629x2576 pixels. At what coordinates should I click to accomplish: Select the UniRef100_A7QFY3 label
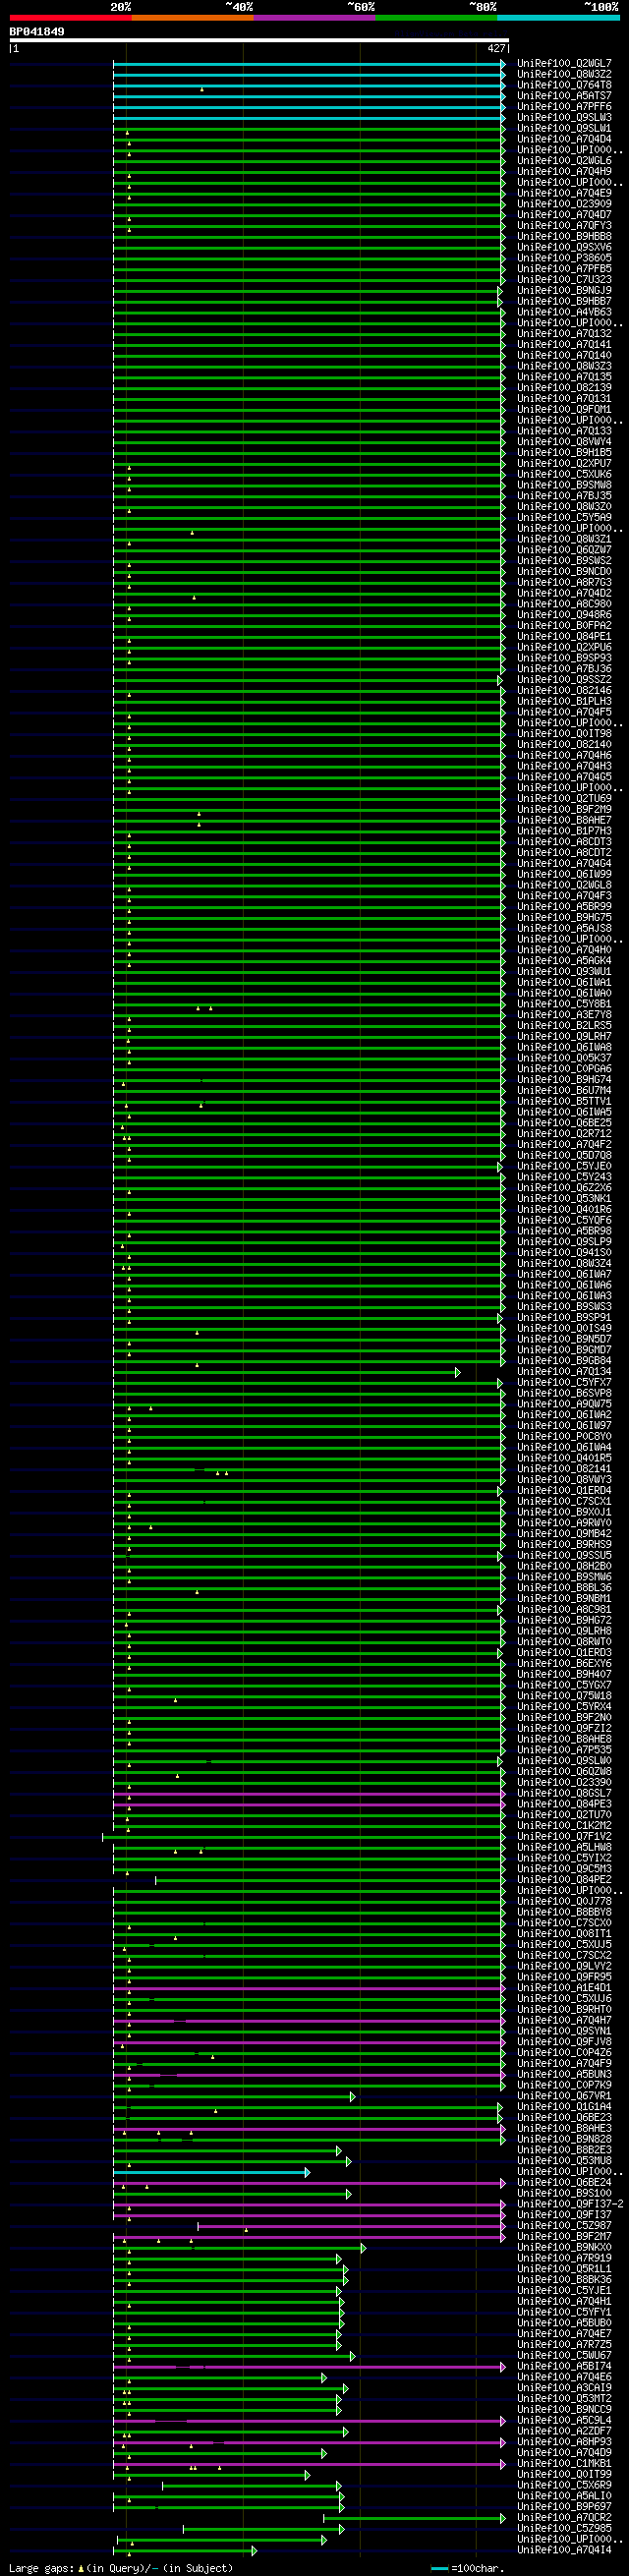[x=564, y=226]
